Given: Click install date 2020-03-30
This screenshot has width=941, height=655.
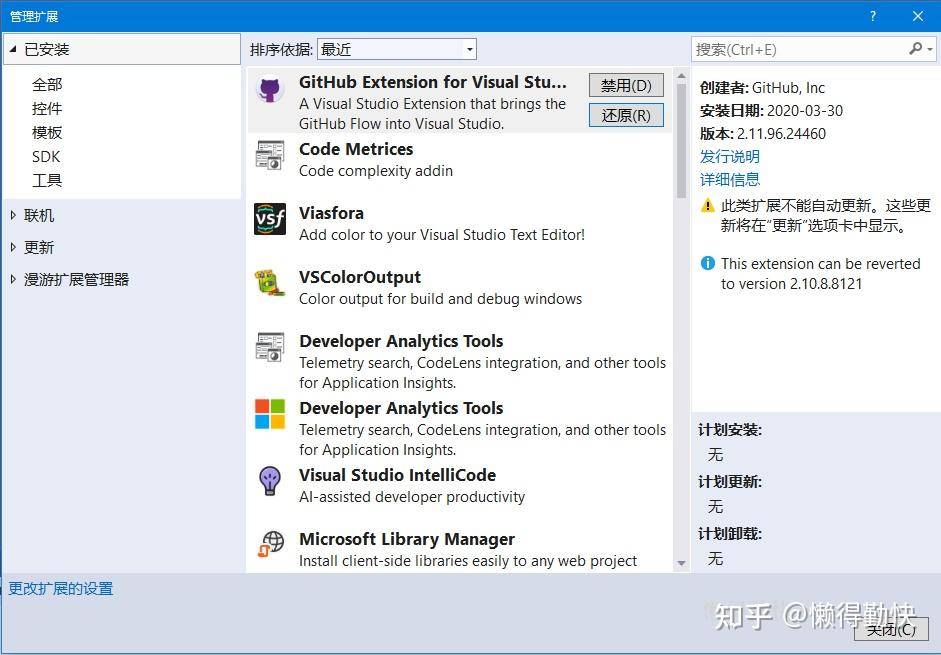Looking at the screenshot, I should (805, 111).
